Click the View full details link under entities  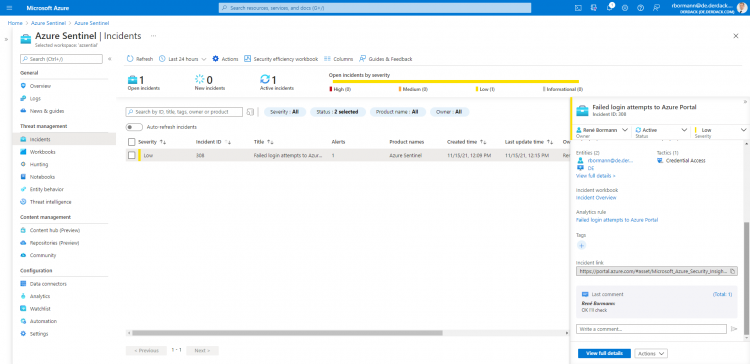pyautogui.click(x=596, y=176)
